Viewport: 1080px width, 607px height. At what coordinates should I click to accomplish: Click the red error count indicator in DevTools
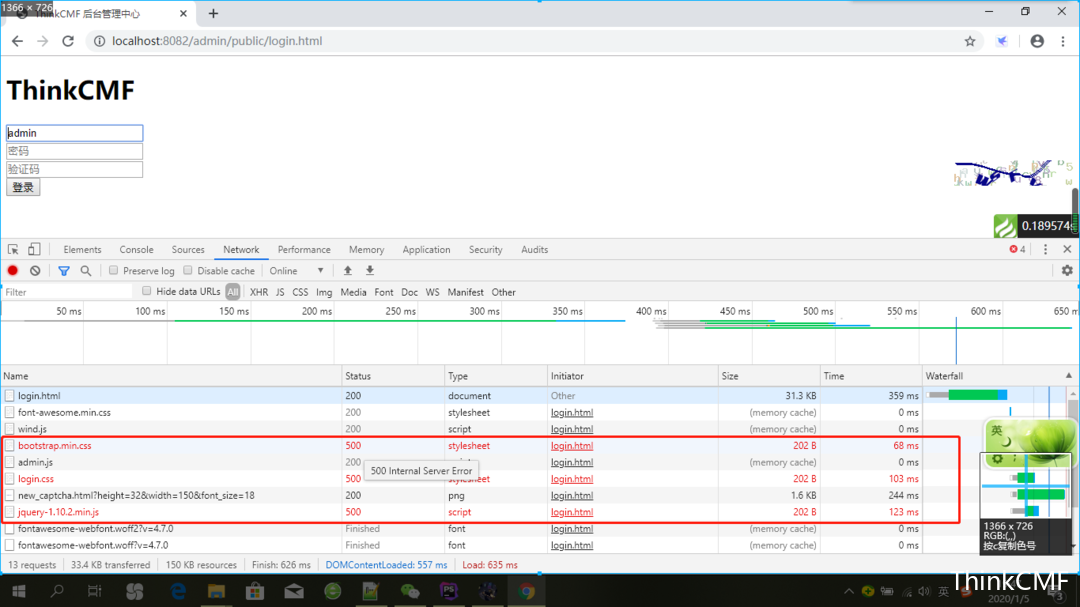point(1017,249)
